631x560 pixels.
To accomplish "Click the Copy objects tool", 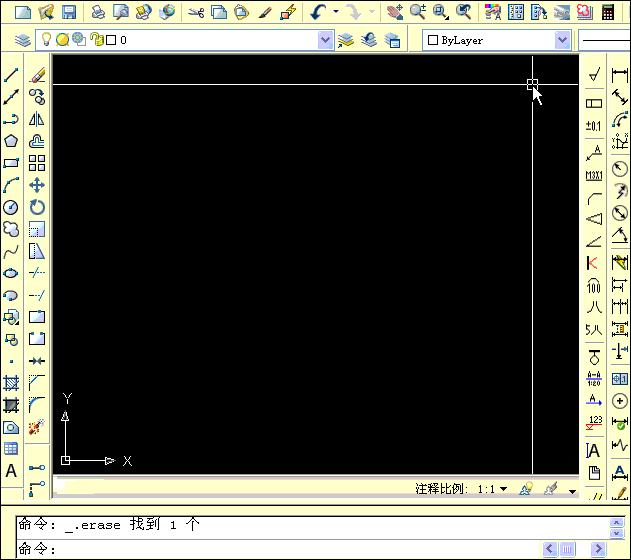I will click(x=37, y=97).
